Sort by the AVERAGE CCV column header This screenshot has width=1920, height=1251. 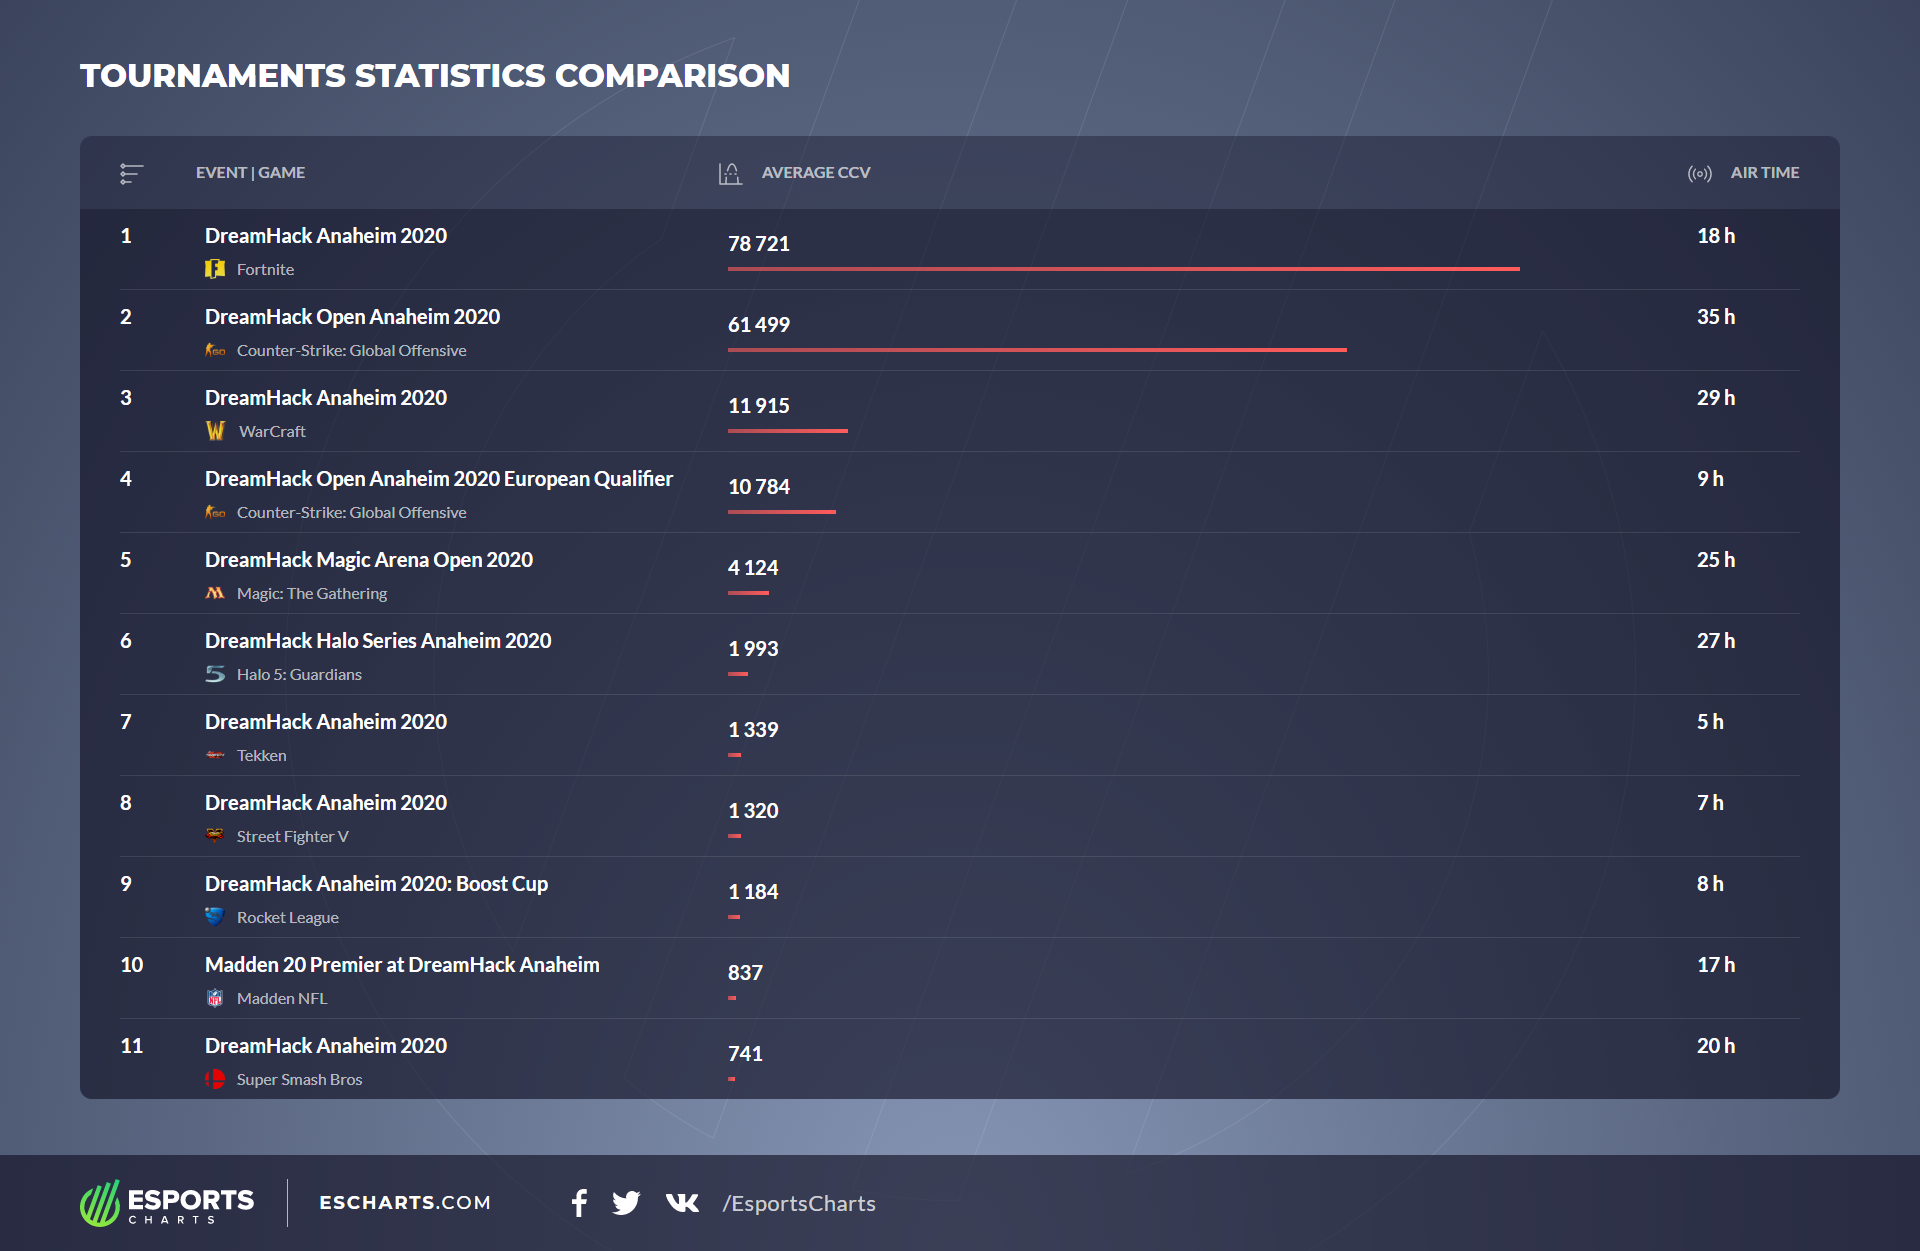click(x=816, y=173)
